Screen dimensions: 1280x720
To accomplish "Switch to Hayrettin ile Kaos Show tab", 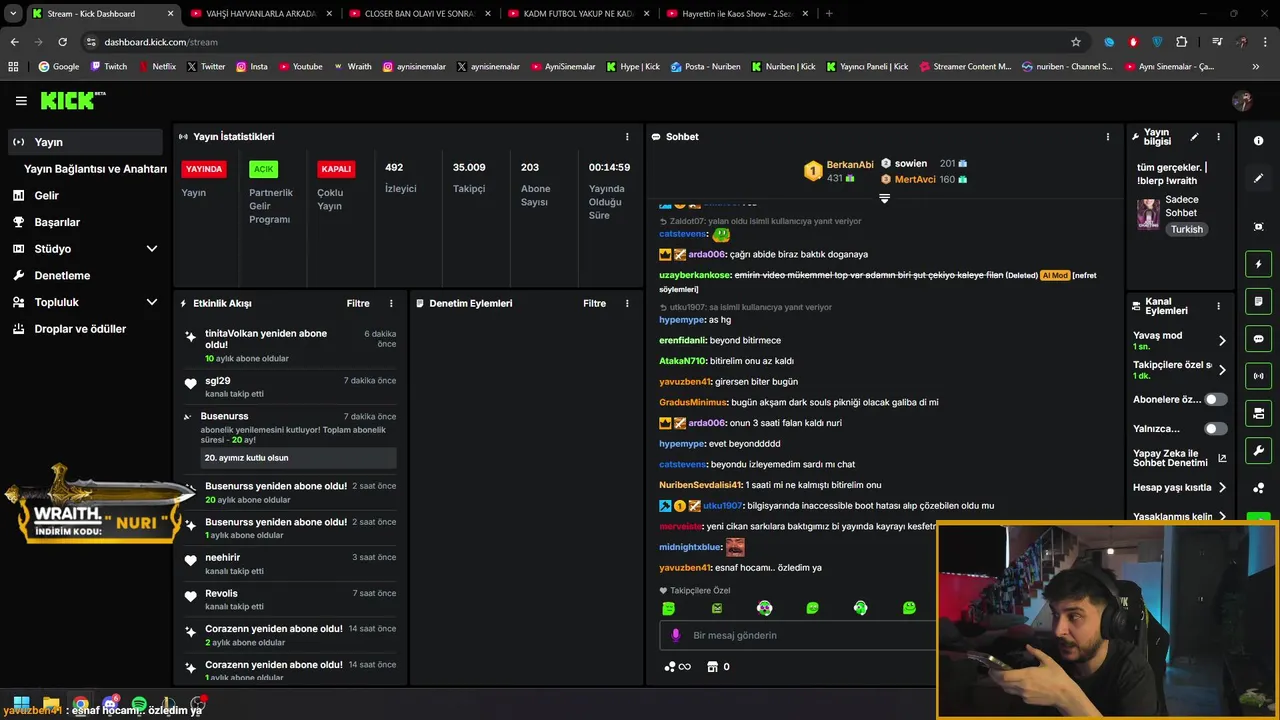I will click(x=735, y=14).
